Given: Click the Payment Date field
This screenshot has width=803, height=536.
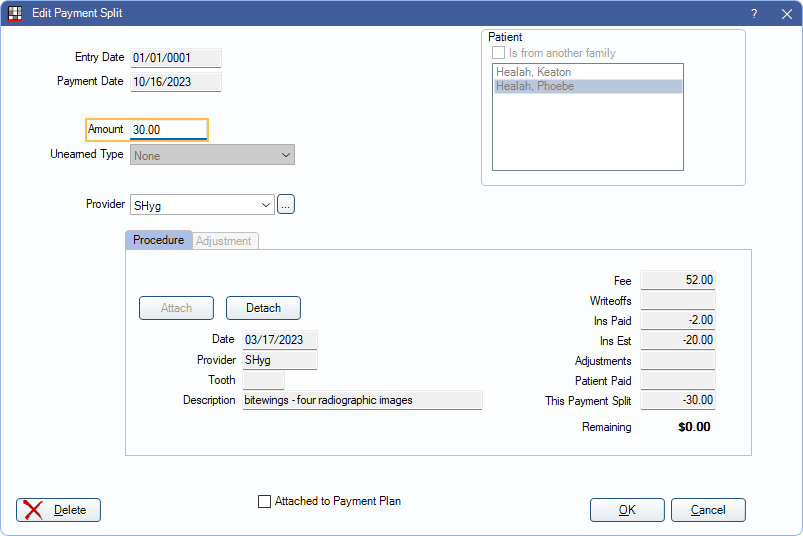Looking at the screenshot, I should (x=175, y=82).
